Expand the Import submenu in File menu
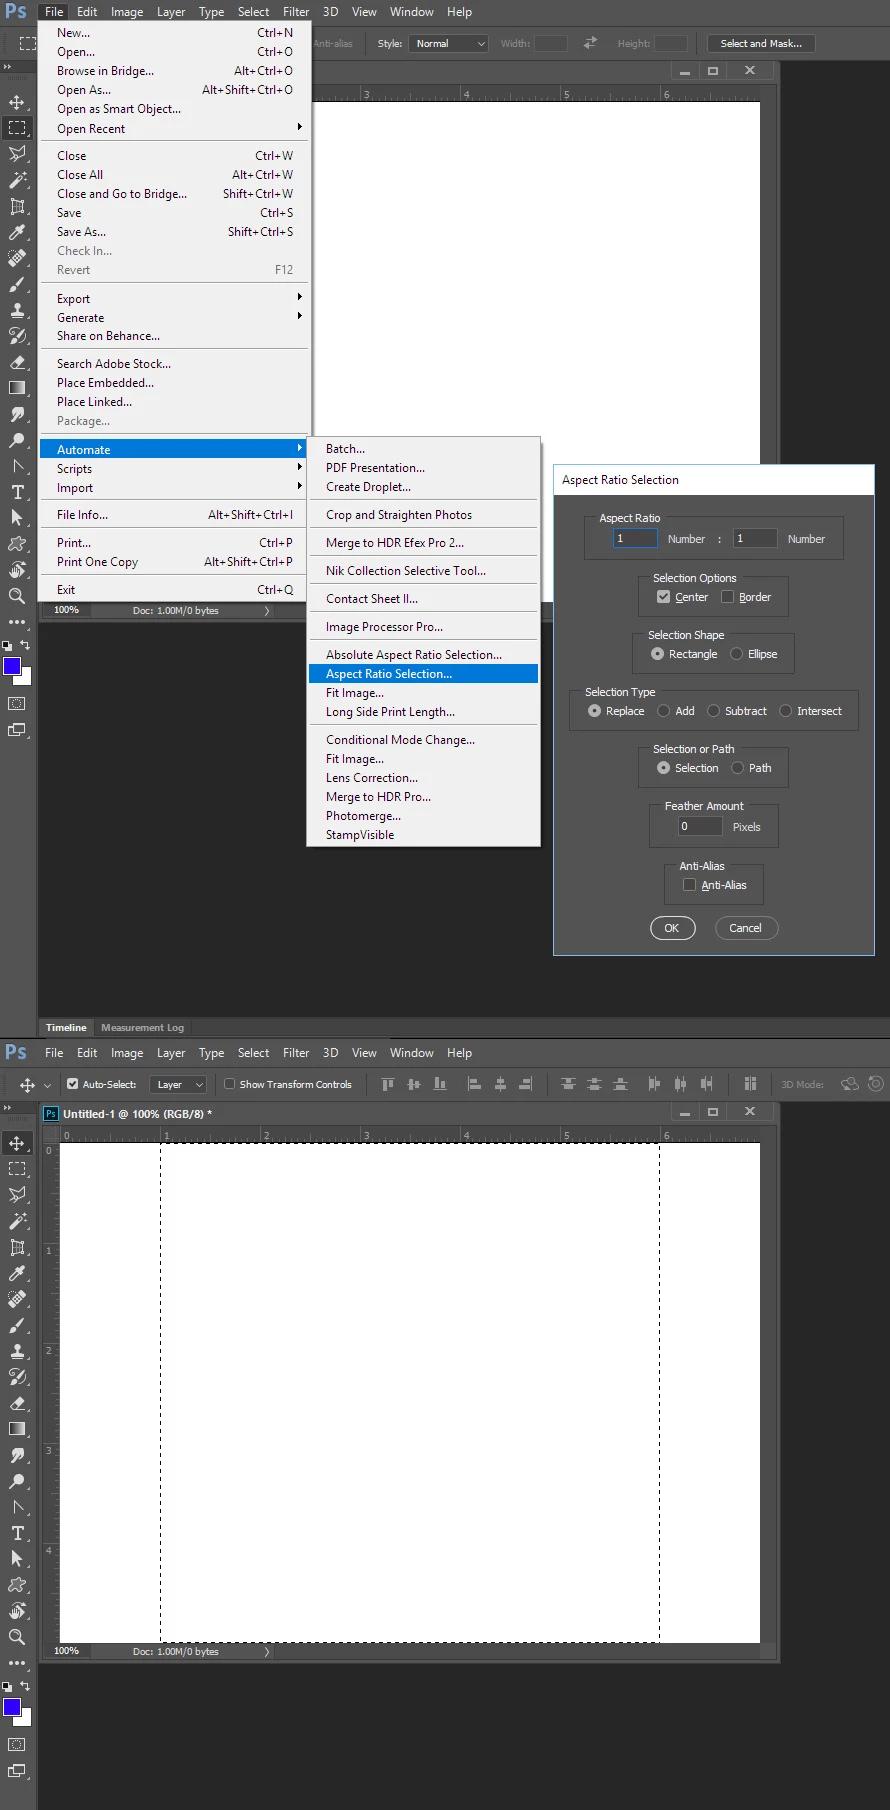 pyautogui.click(x=175, y=487)
